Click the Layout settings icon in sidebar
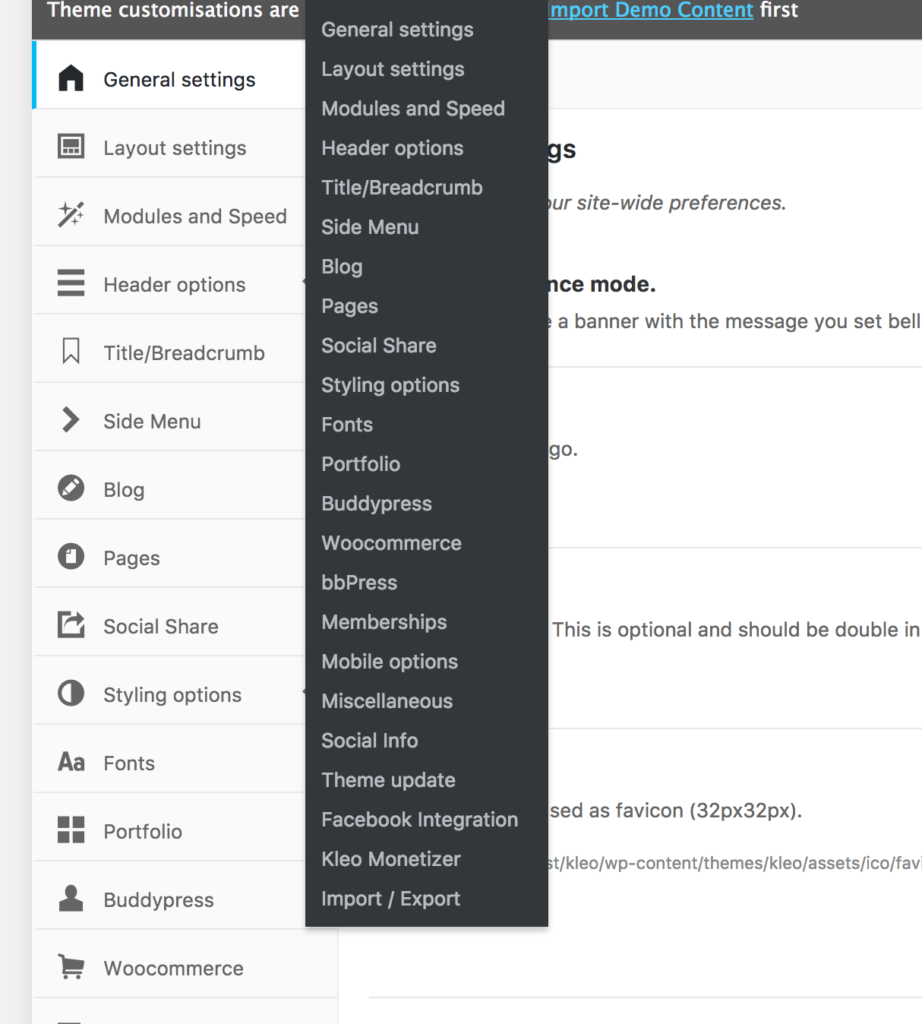The image size is (922, 1024). point(71,146)
